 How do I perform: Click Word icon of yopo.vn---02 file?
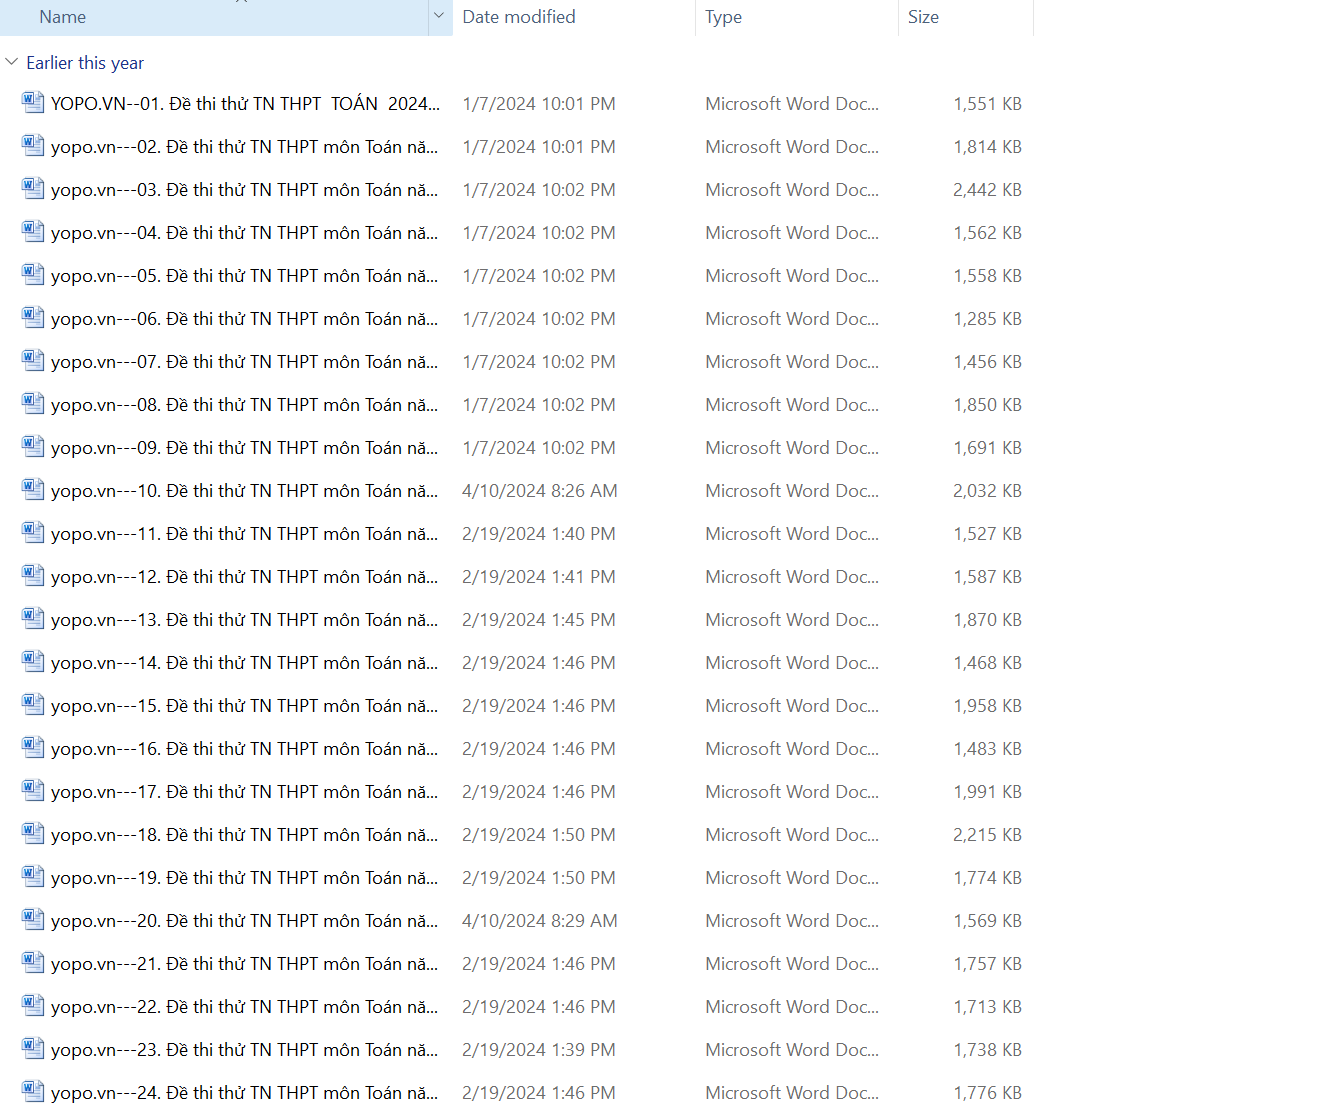pyautogui.click(x=33, y=145)
